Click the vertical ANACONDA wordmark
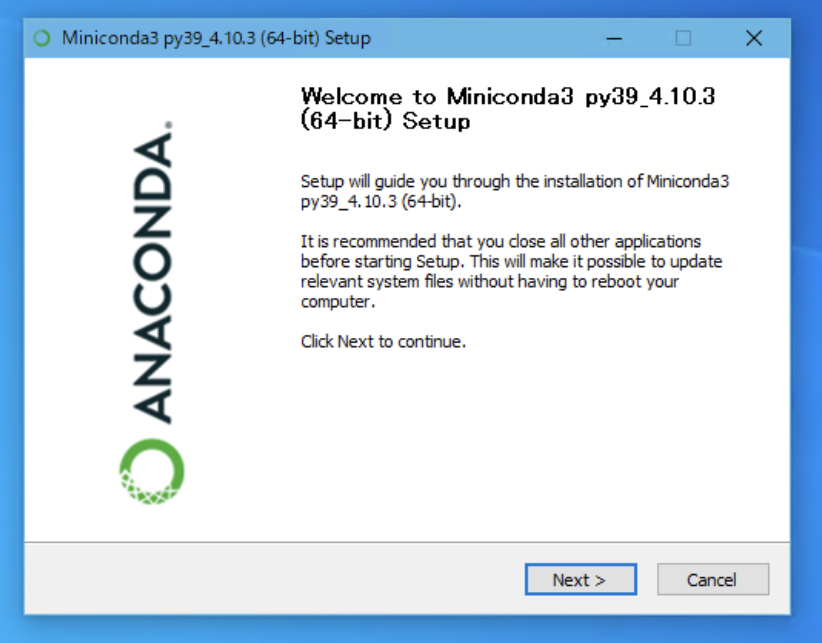This screenshot has width=822, height=643. click(x=152, y=277)
